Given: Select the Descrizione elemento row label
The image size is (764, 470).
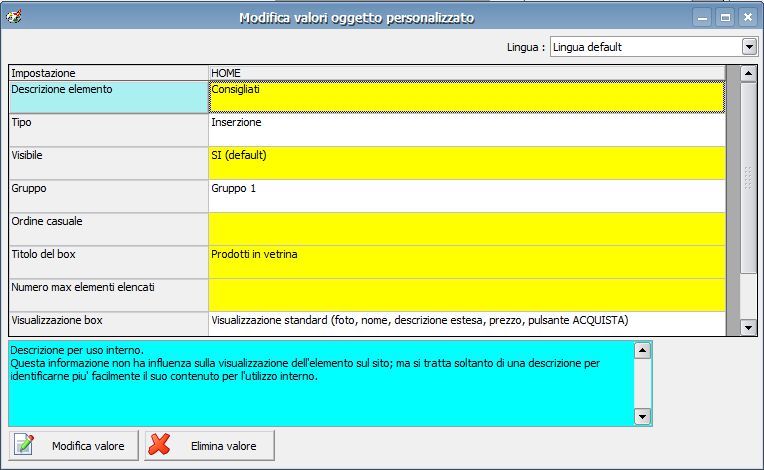Looking at the screenshot, I should coord(109,97).
